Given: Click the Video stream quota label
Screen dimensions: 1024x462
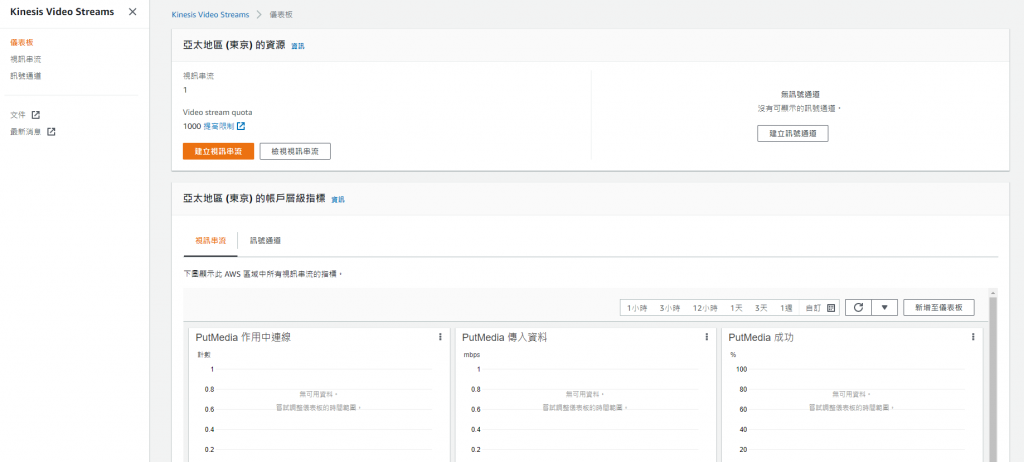Looking at the screenshot, I should pos(217,112).
